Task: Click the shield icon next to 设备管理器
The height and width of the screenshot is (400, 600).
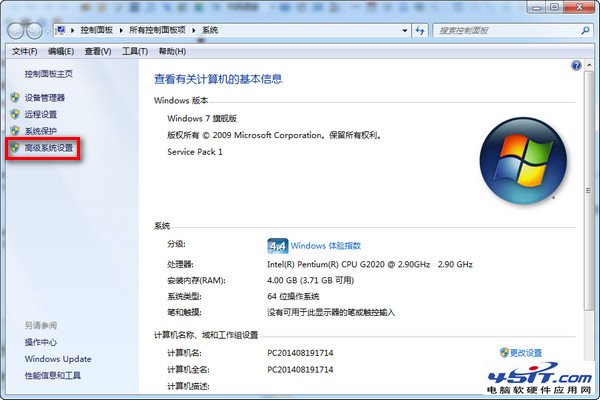Action: coord(15,97)
